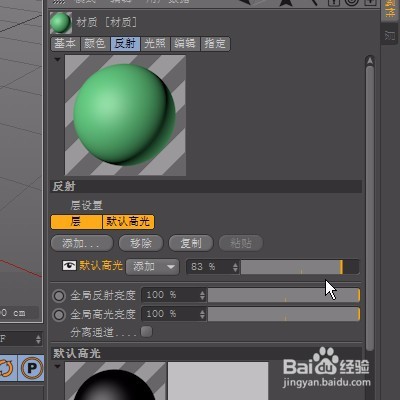Open the 编辑 tab

[x=185, y=44]
